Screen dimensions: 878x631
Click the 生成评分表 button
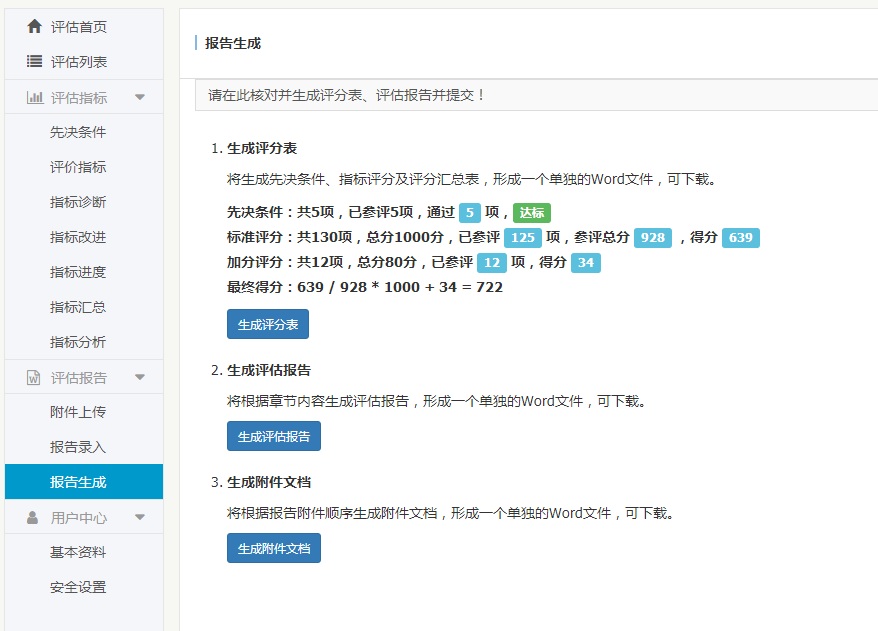(268, 324)
